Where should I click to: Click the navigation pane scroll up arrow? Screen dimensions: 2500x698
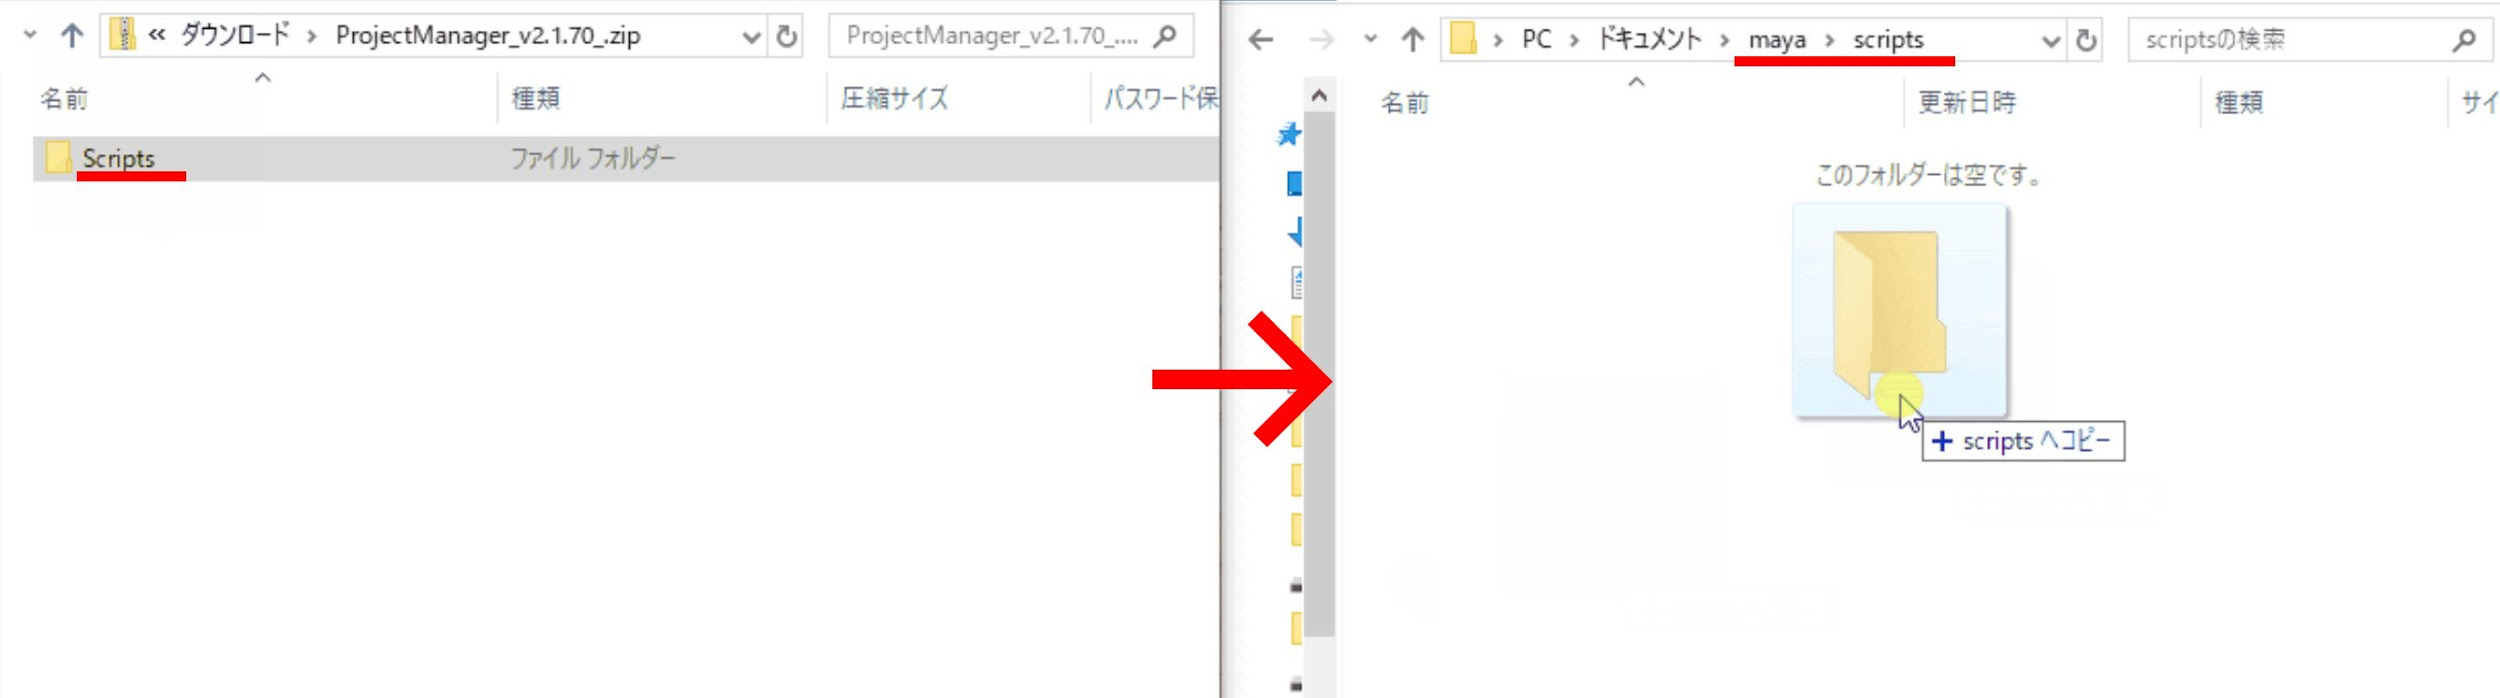pyautogui.click(x=1319, y=96)
